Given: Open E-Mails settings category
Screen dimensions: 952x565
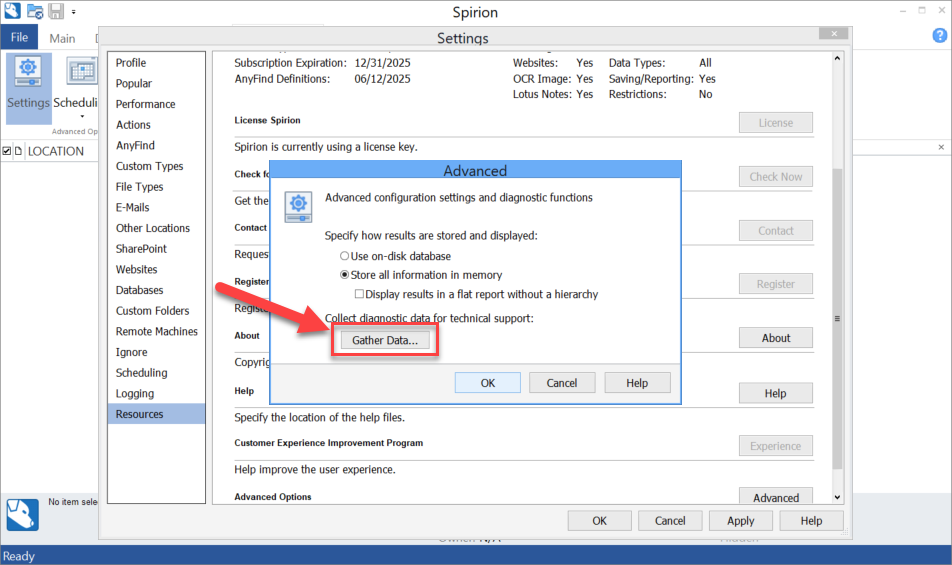Looking at the screenshot, I should (x=156, y=207).
